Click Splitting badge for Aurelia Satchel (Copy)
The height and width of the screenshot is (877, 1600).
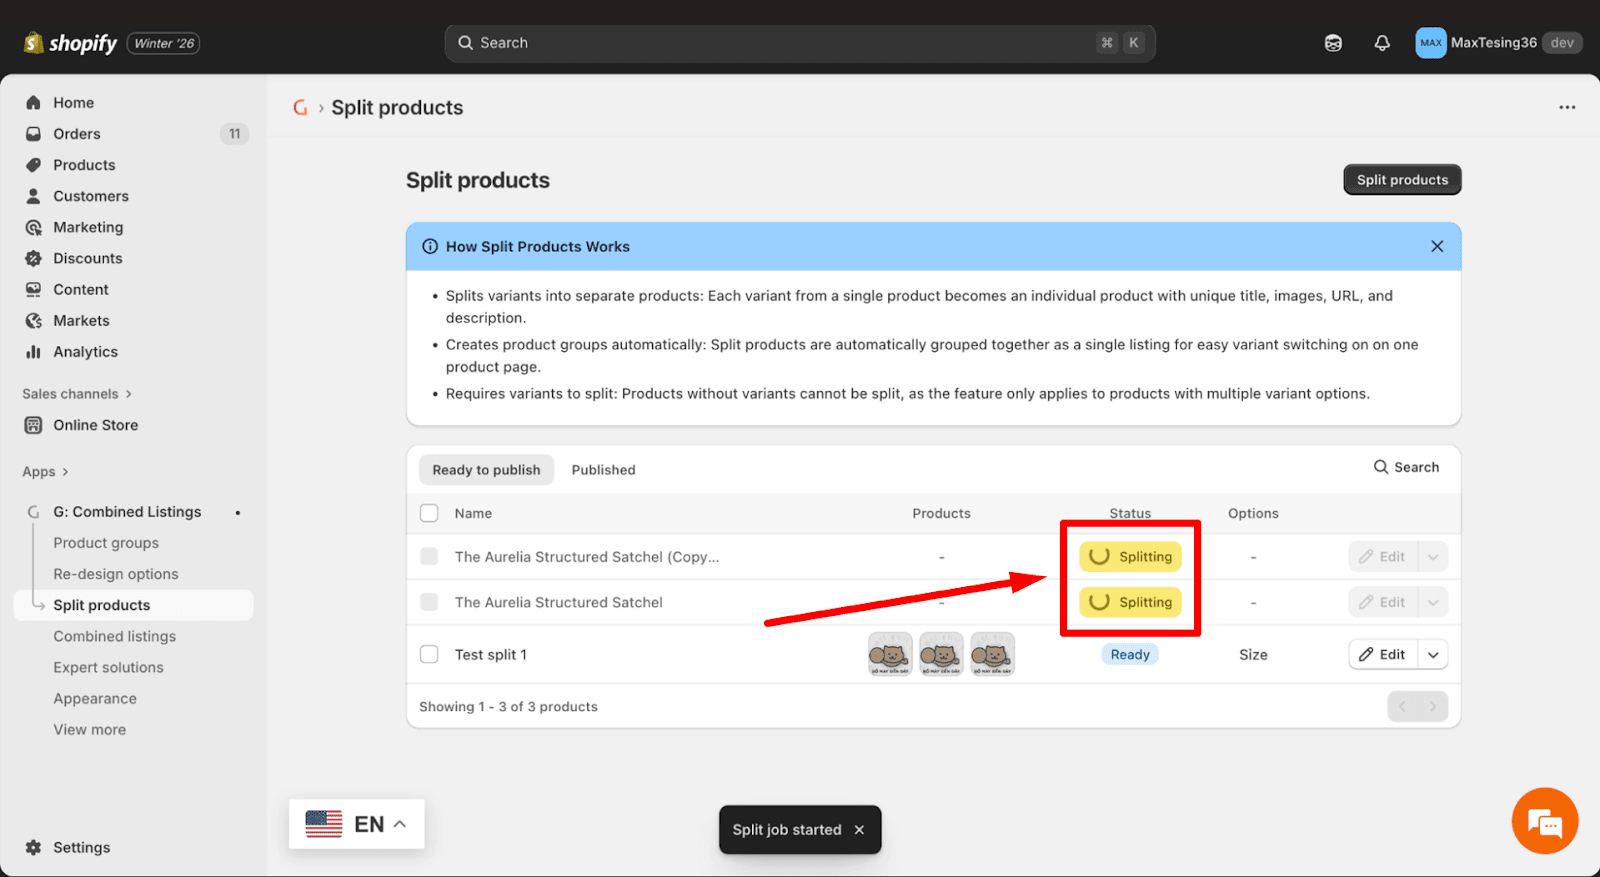coord(1130,556)
